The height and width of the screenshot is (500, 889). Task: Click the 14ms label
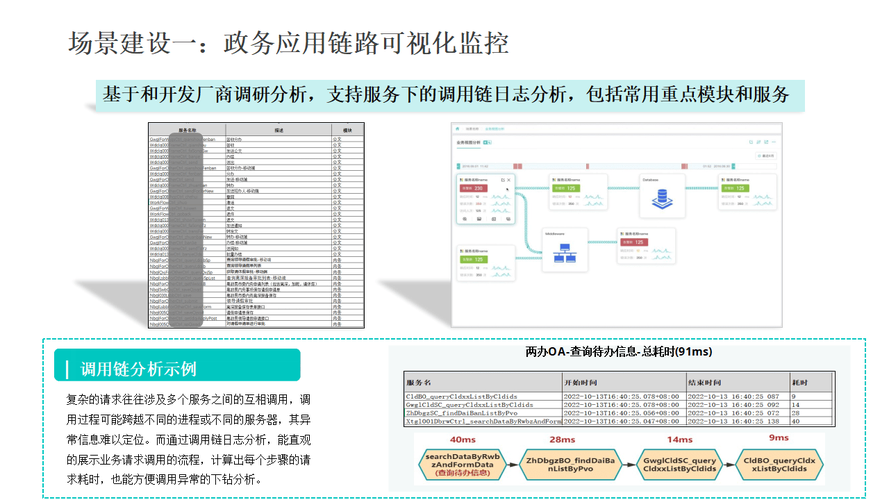[x=680, y=439]
